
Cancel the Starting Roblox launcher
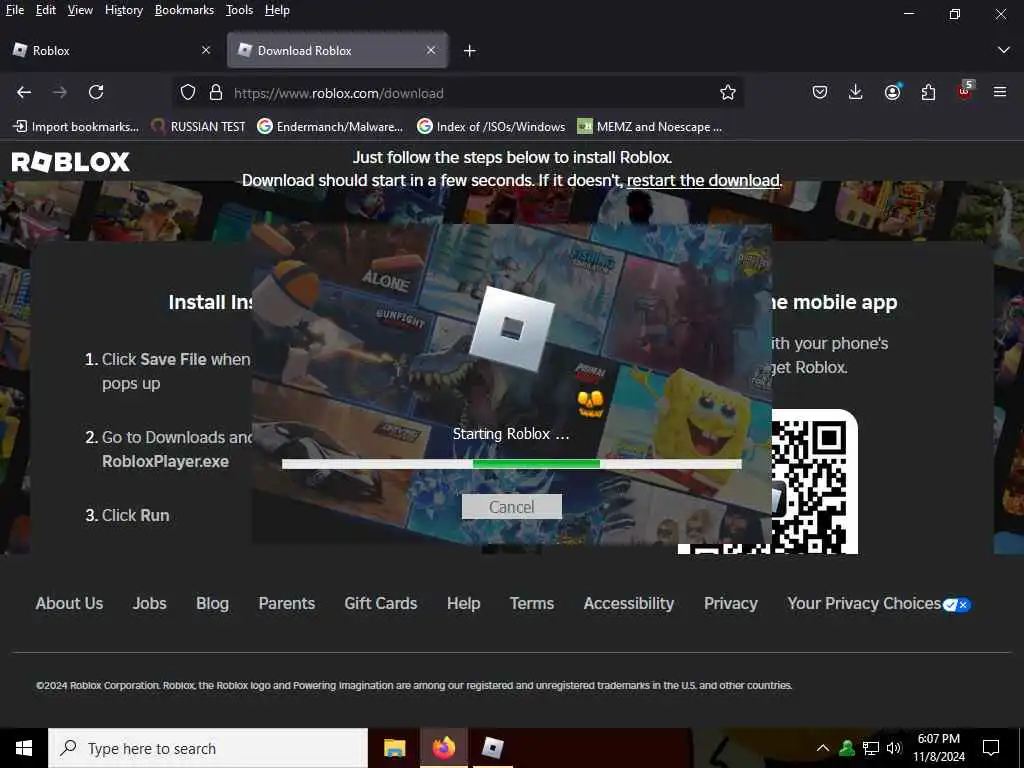(x=511, y=507)
